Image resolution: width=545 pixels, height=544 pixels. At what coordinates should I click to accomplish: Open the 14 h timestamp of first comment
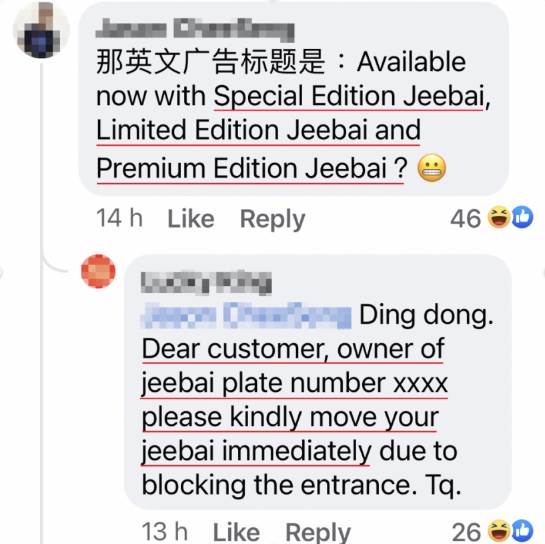tap(119, 219)
